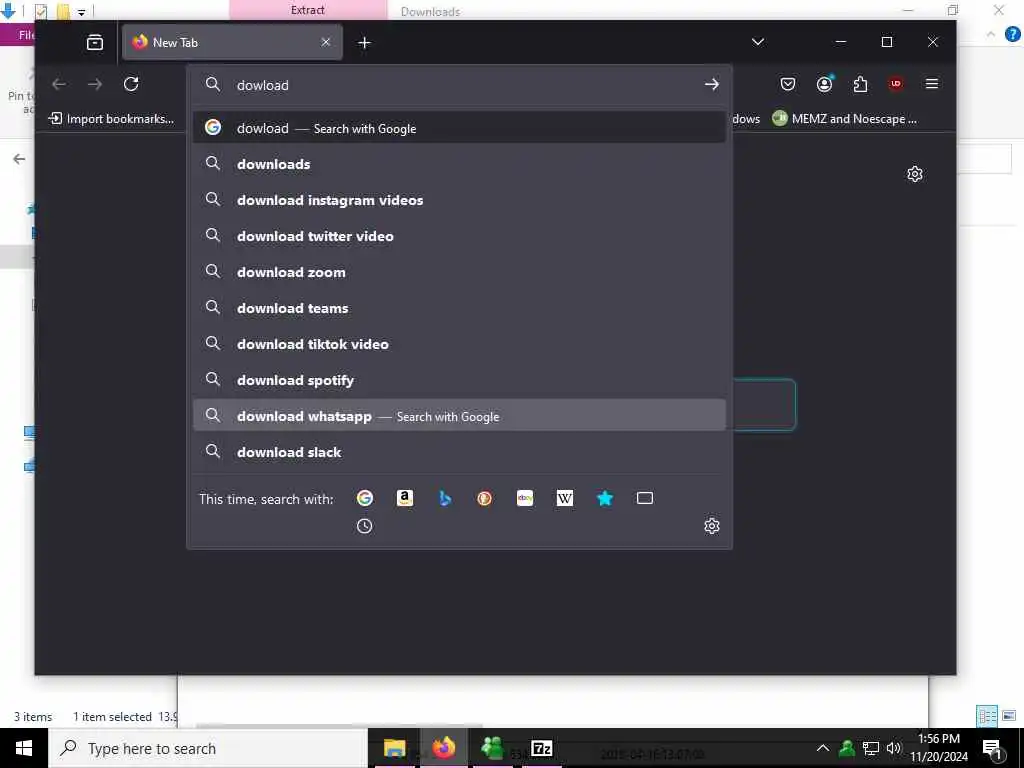Screen dimensions: 1024x768
Task: Search this time with Amazon icon
Action: (x=405, y=498)
